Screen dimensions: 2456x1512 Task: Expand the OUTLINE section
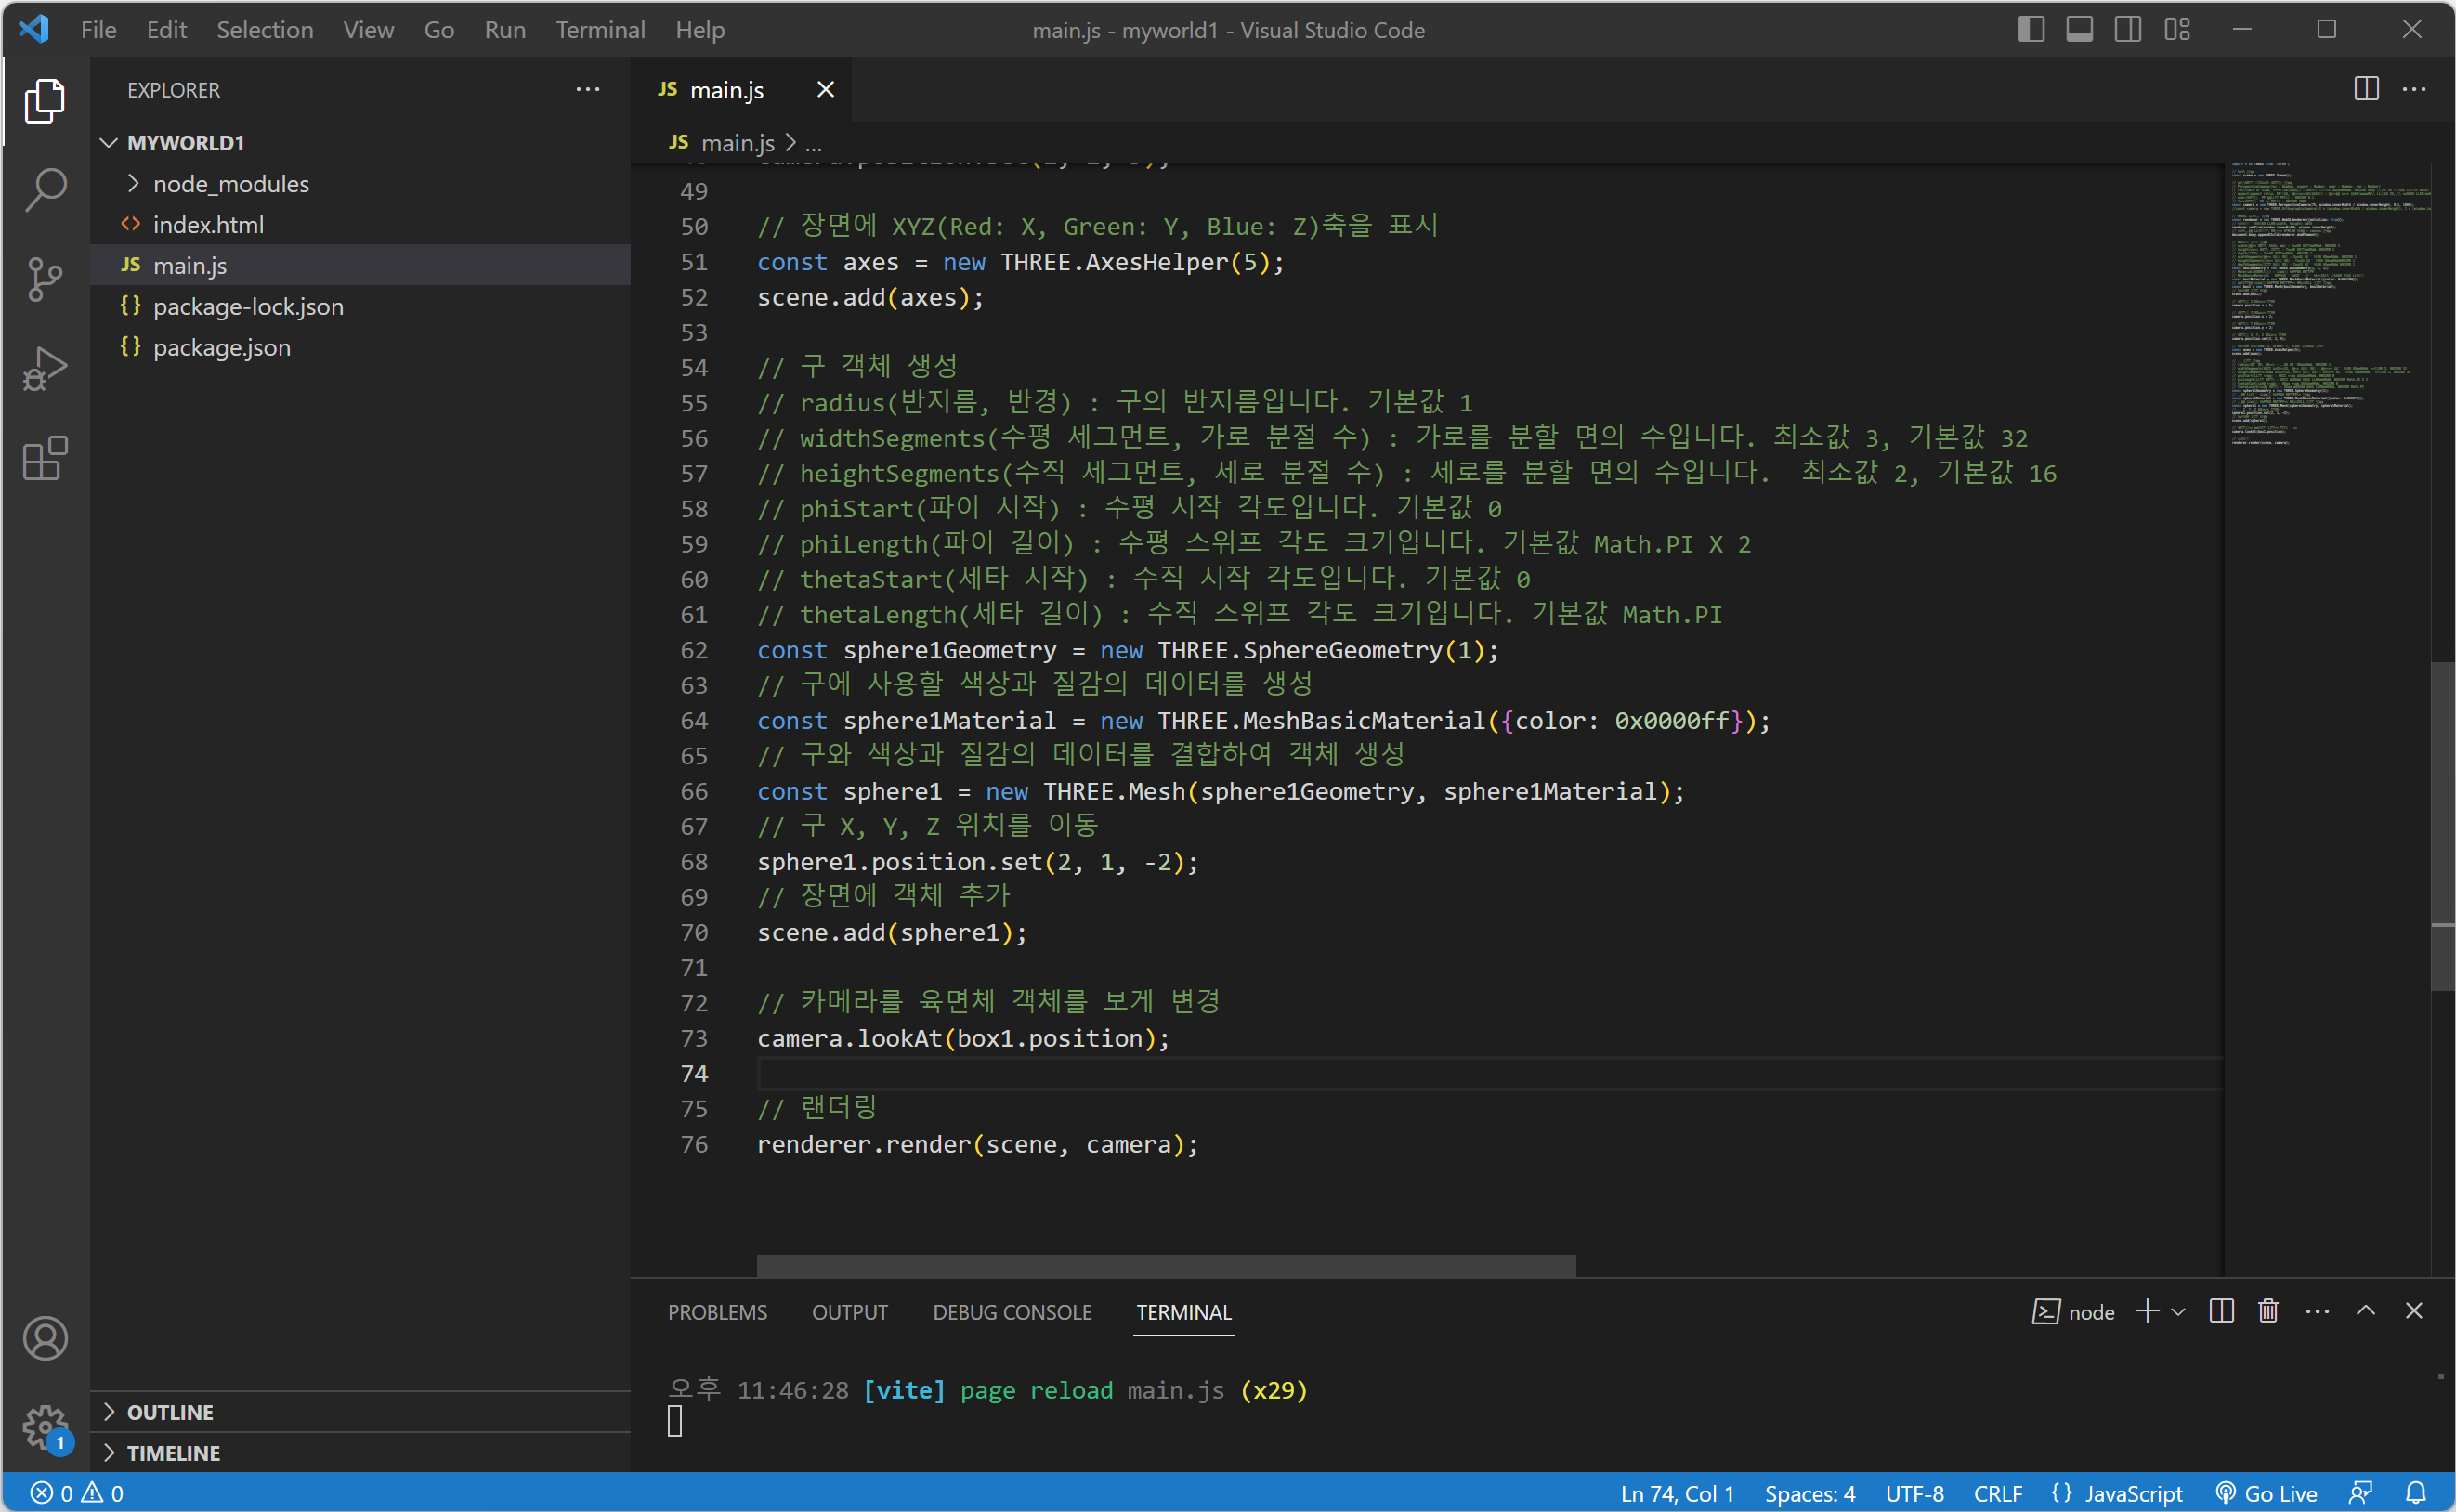click(x=170, y=1412)
